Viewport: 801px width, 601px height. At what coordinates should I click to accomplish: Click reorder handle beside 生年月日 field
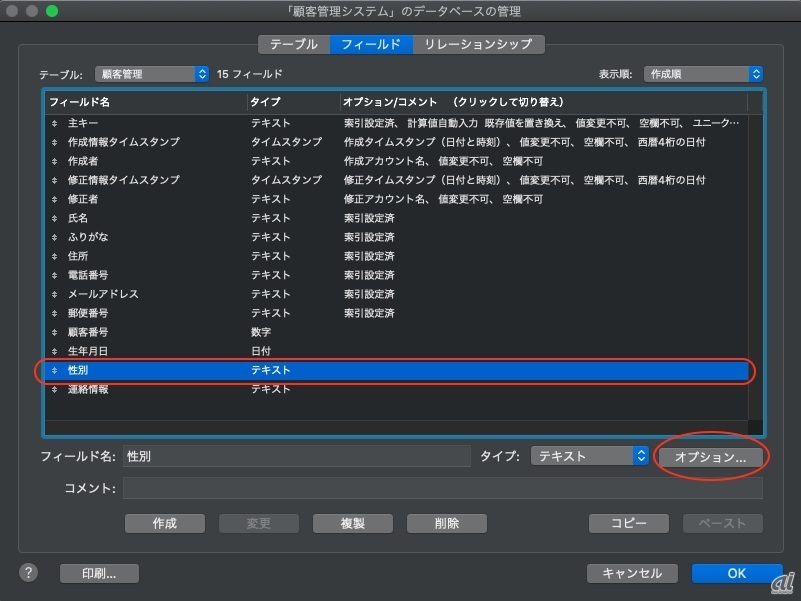56,351
